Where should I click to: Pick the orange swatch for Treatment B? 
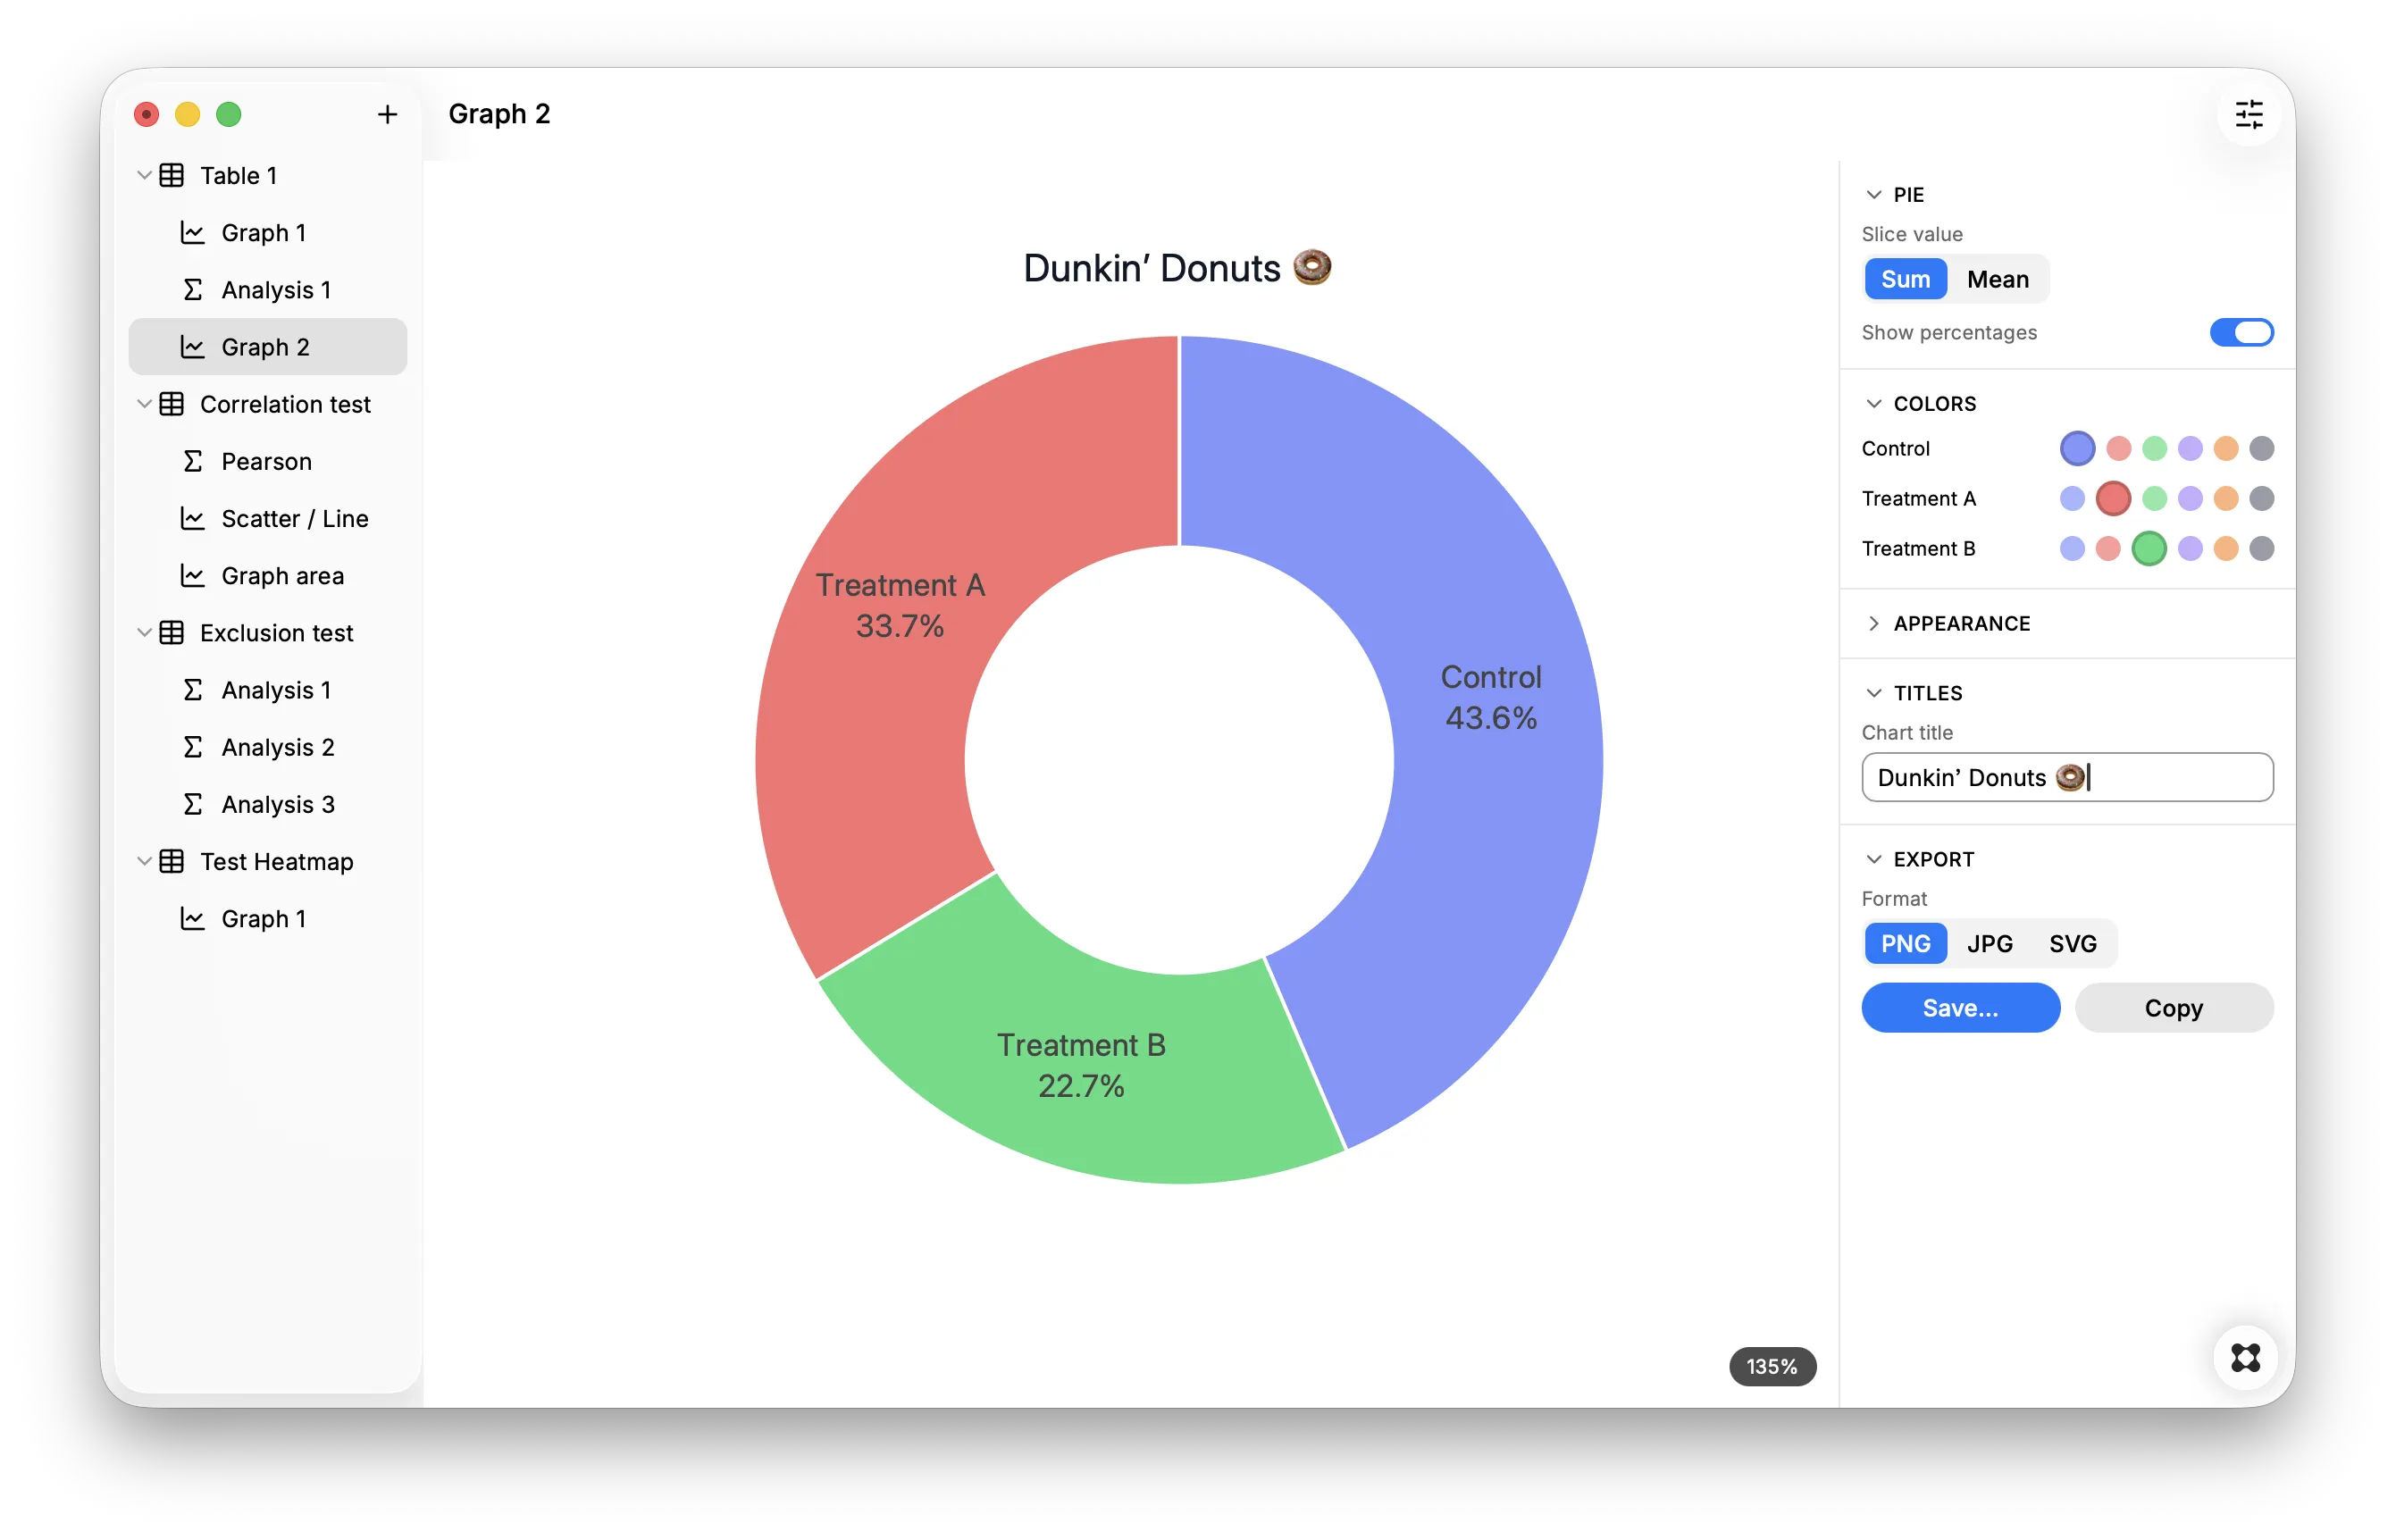point(2225,548)
